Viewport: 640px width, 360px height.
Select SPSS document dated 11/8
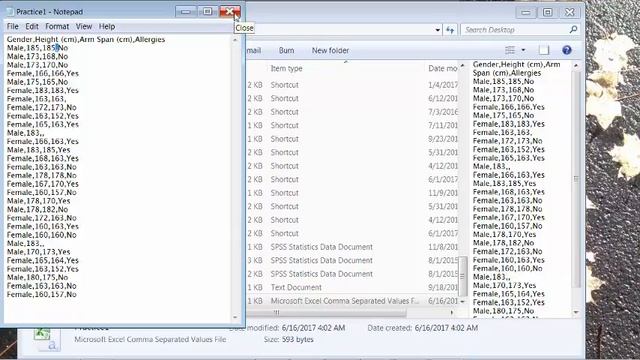click(x=352, y=247)
